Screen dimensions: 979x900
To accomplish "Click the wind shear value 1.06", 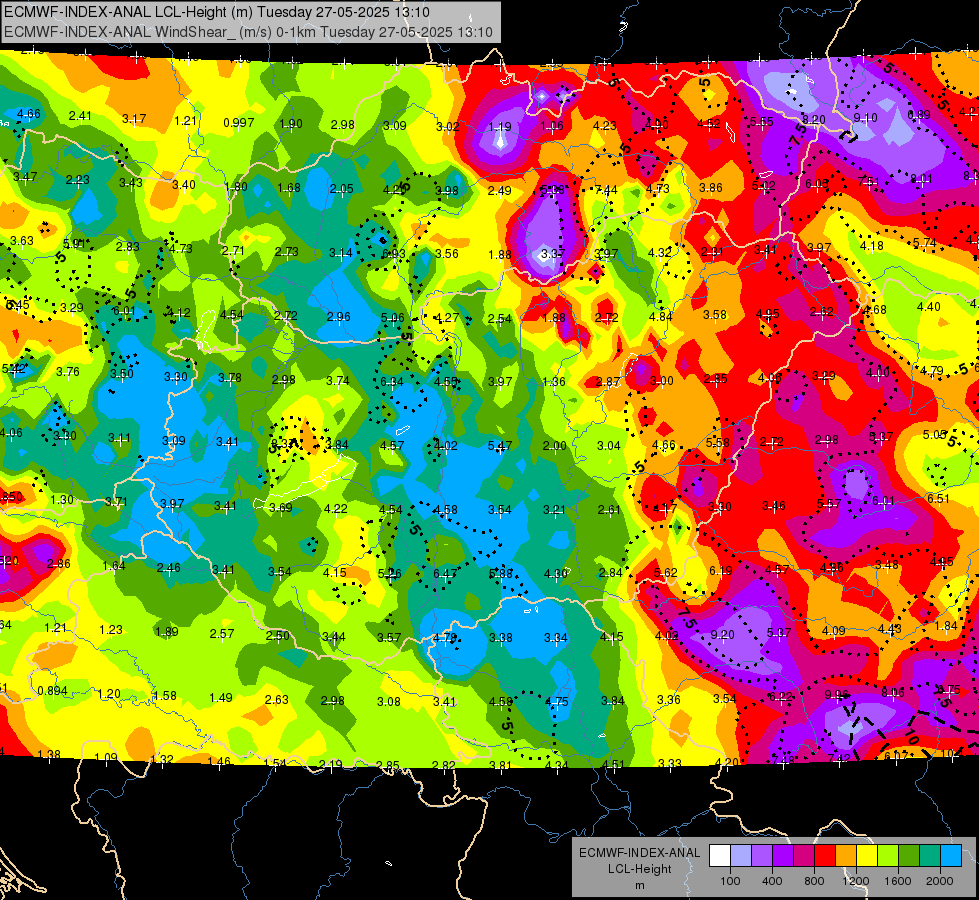I will [552, 126].
